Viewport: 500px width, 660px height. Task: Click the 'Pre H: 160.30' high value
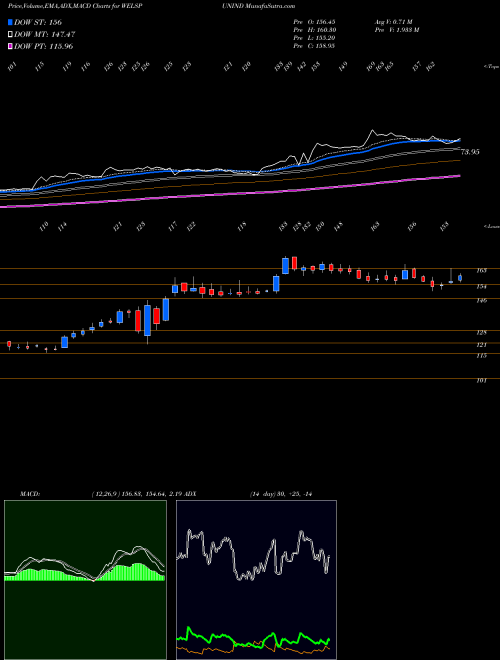pyautogui.click(x=314, y=30)
